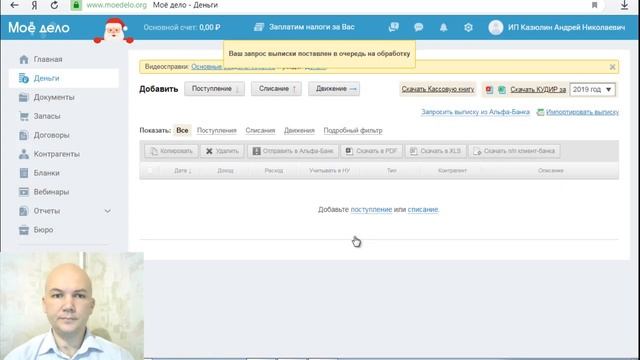Image resolution: width=640 pixels, height=360 pixels.
Task: Click the Расход column header
Action: pyautogui.click(x=273, y=171)
